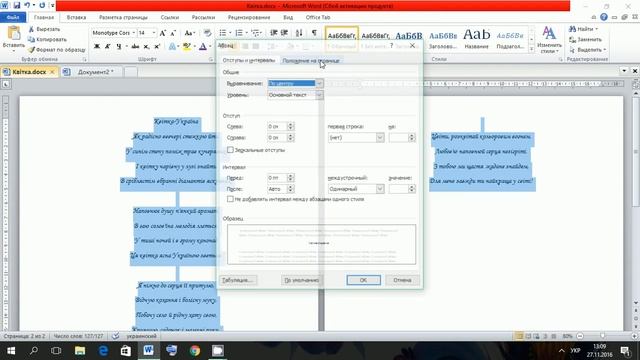Click the Shrink Font icon

pos(173,33)
